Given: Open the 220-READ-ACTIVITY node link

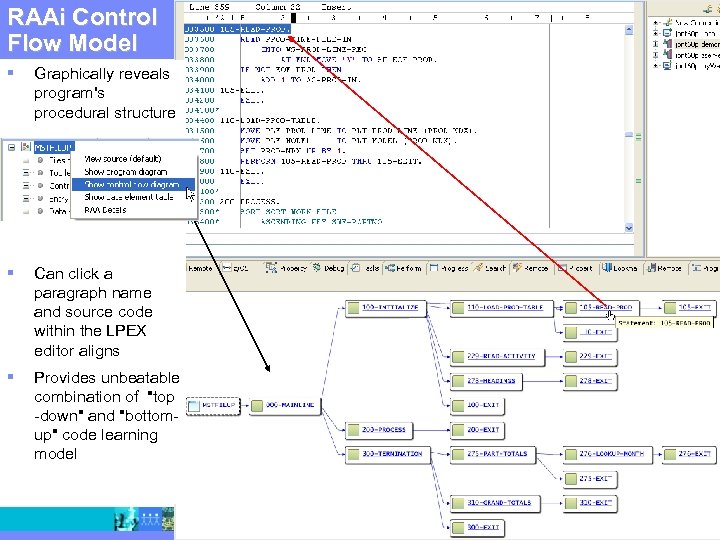Looking at the screenshot, I should [x=501, y=356].
